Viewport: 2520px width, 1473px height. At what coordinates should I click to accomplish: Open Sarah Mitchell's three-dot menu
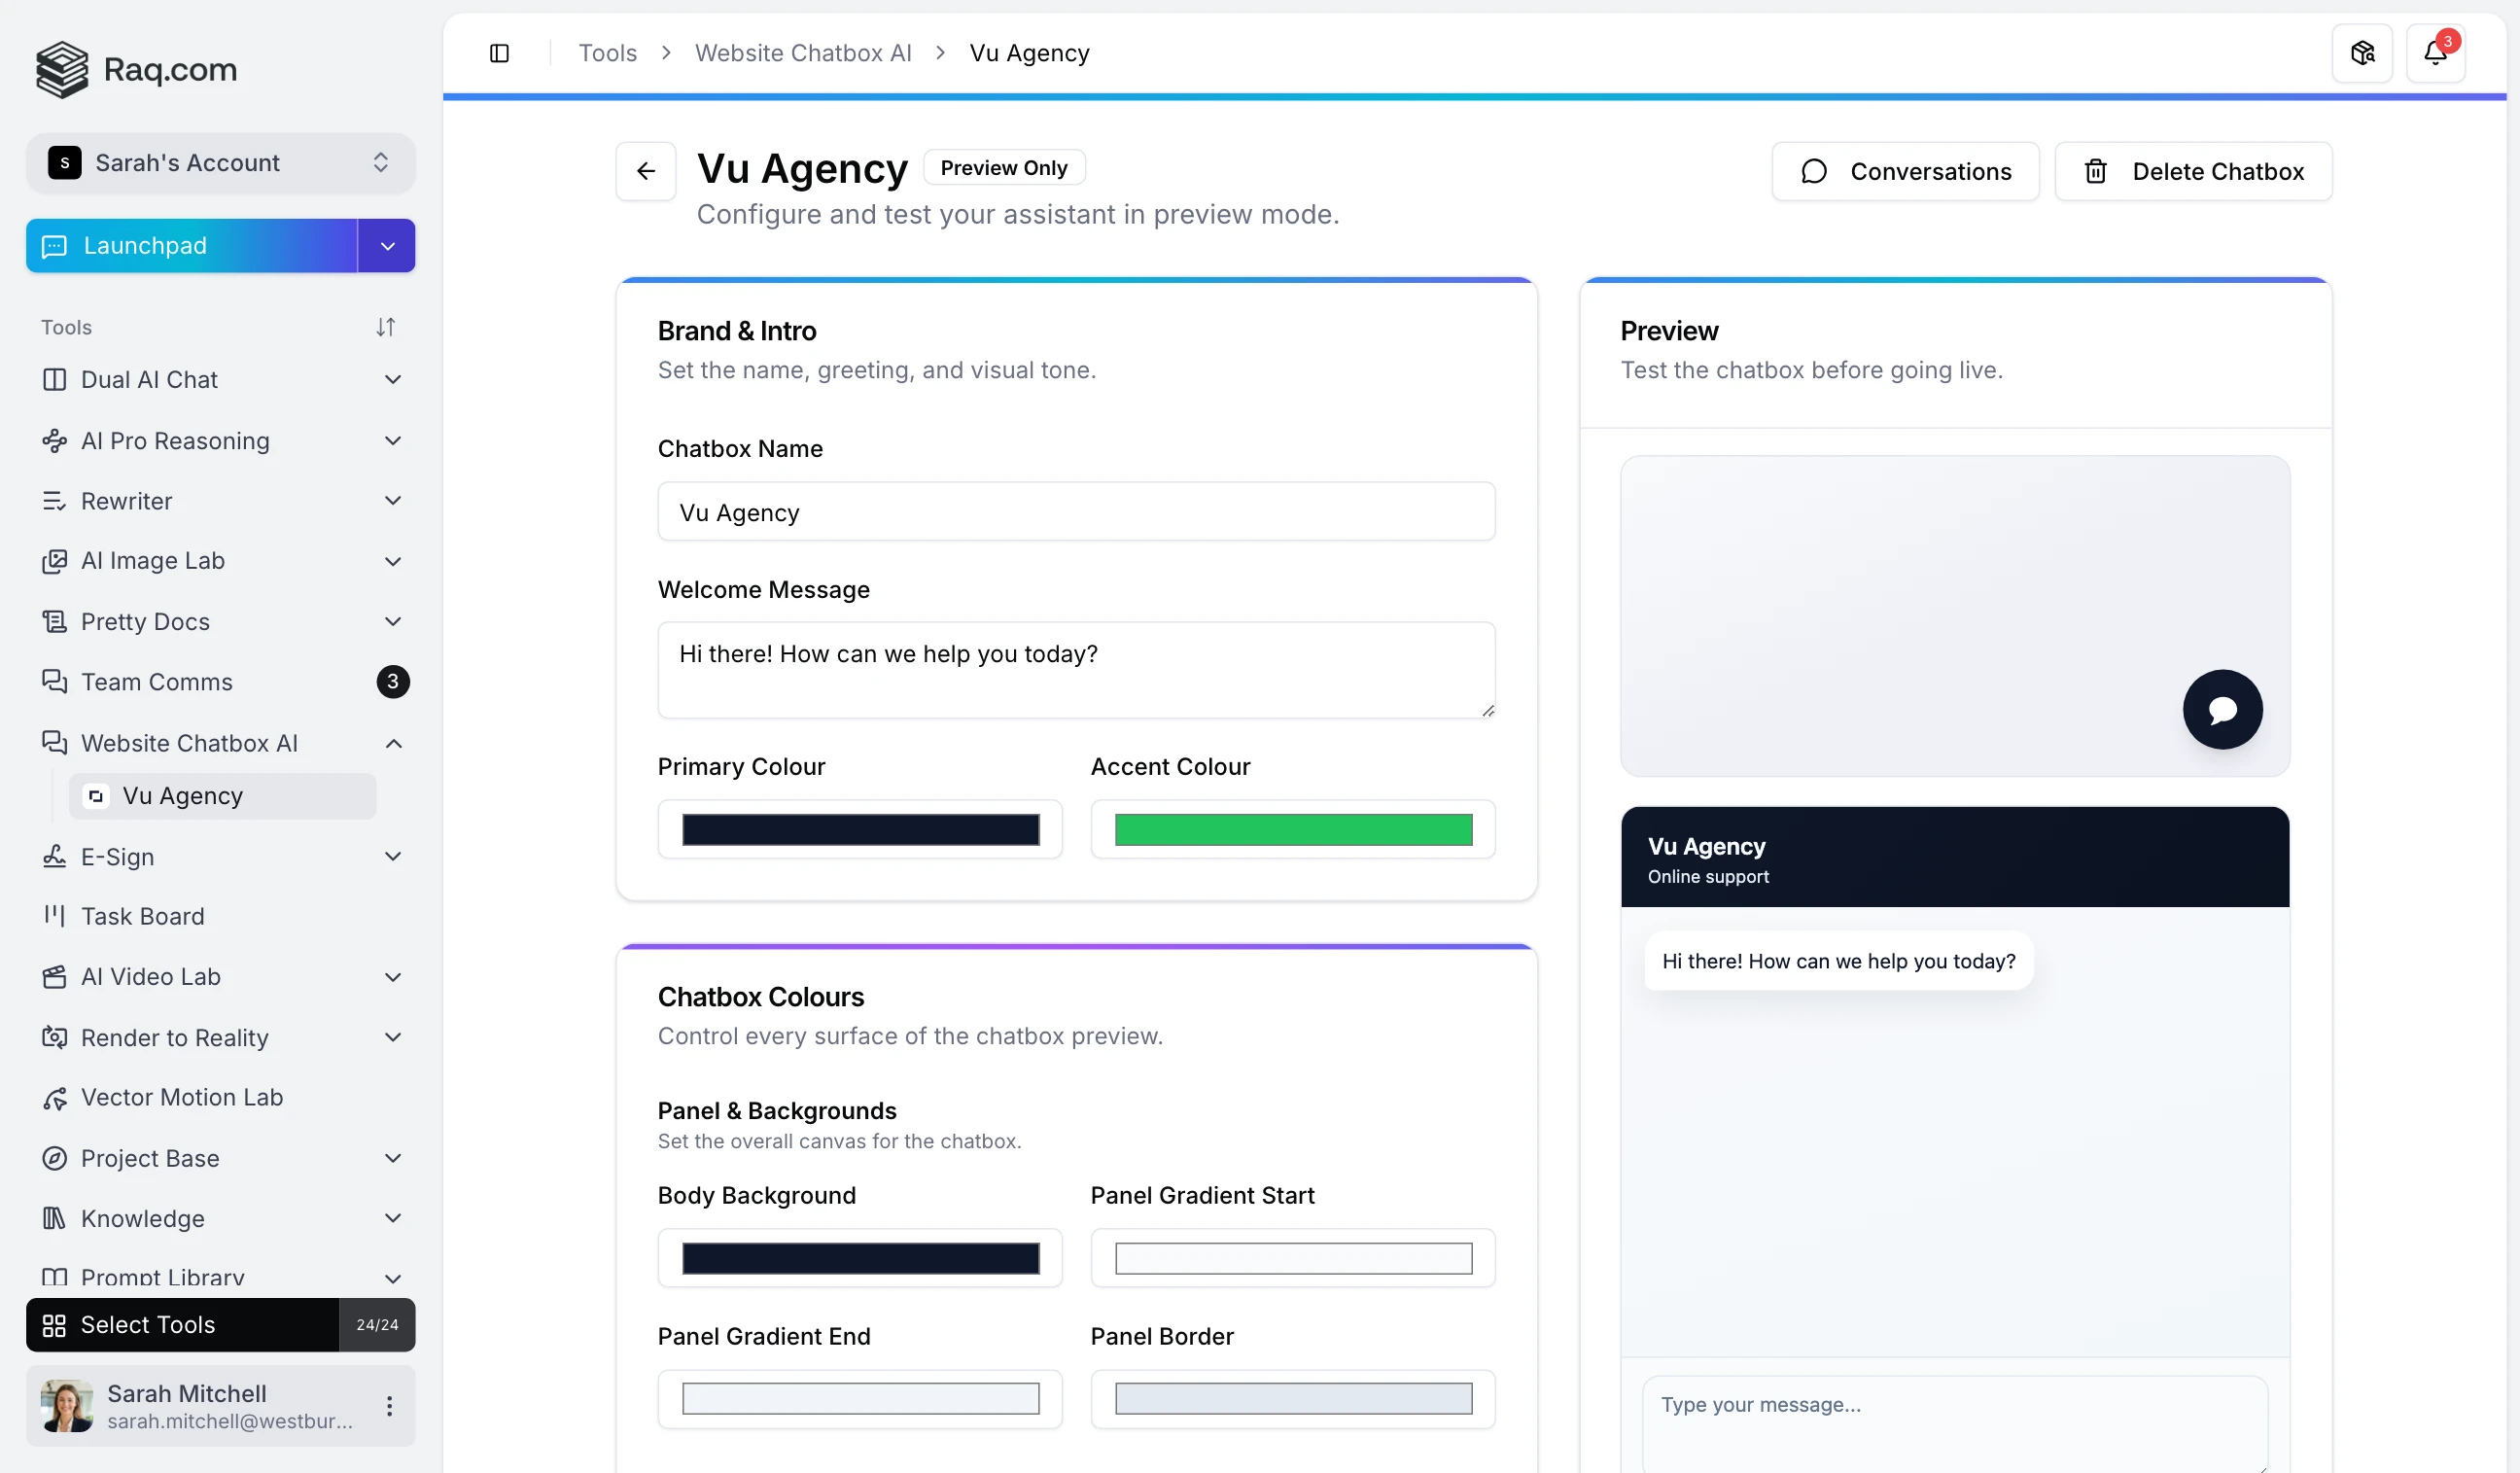click(x=389, y=1406)
